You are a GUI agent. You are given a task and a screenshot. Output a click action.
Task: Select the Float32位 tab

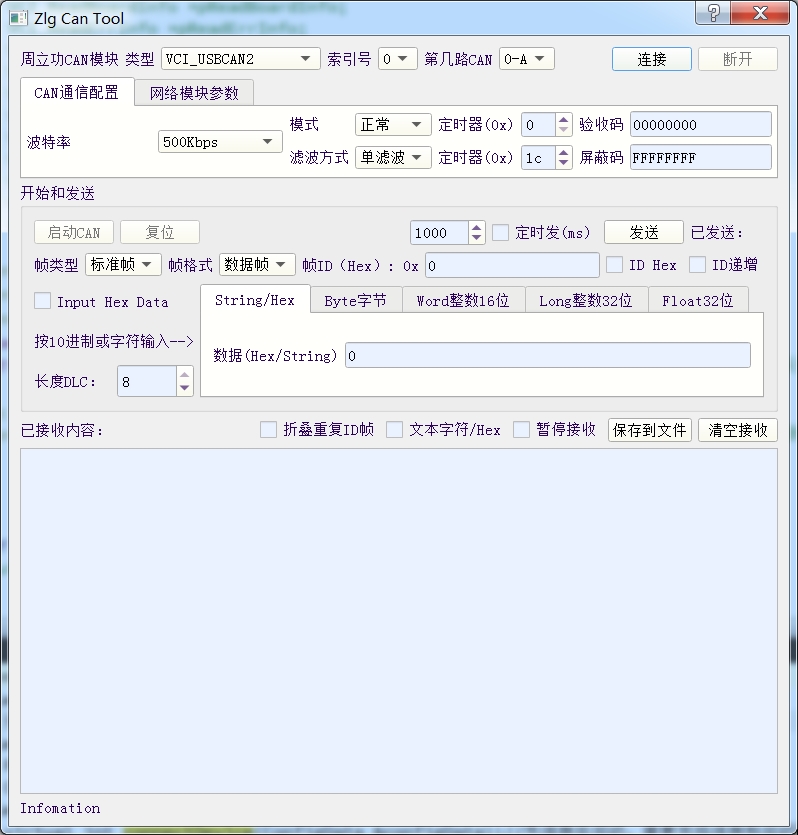(x=697, y=301)
